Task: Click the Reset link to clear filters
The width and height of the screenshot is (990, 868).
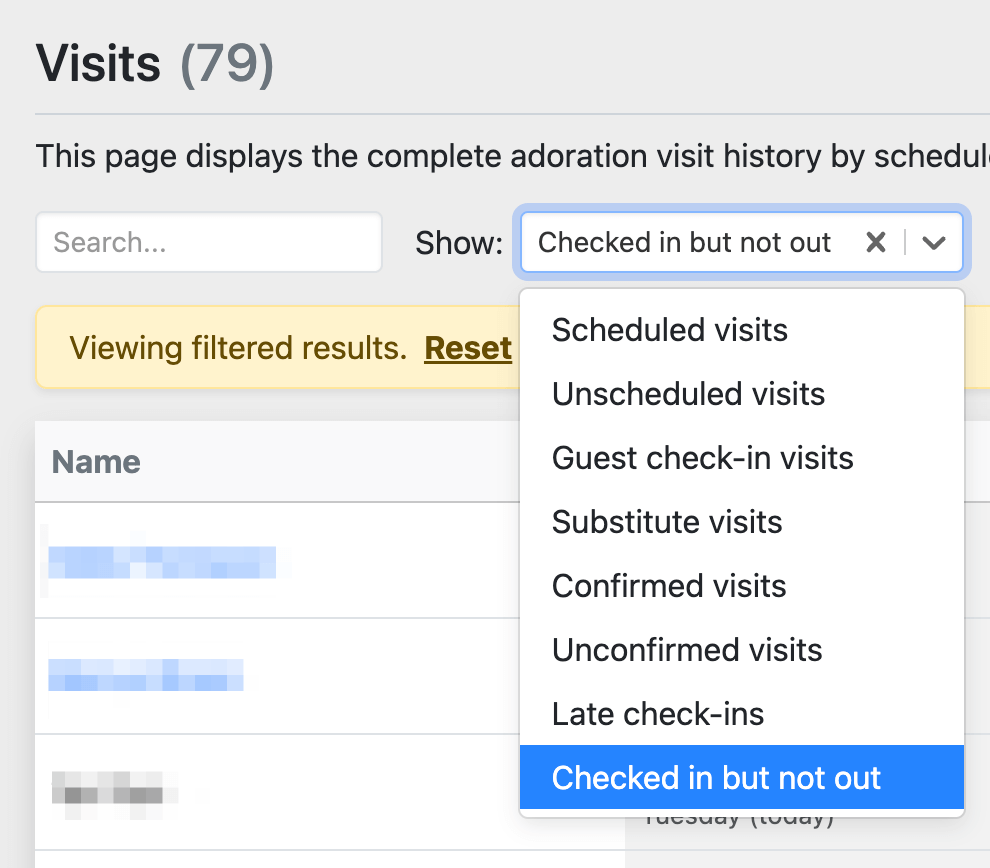Action: point(468,348)
